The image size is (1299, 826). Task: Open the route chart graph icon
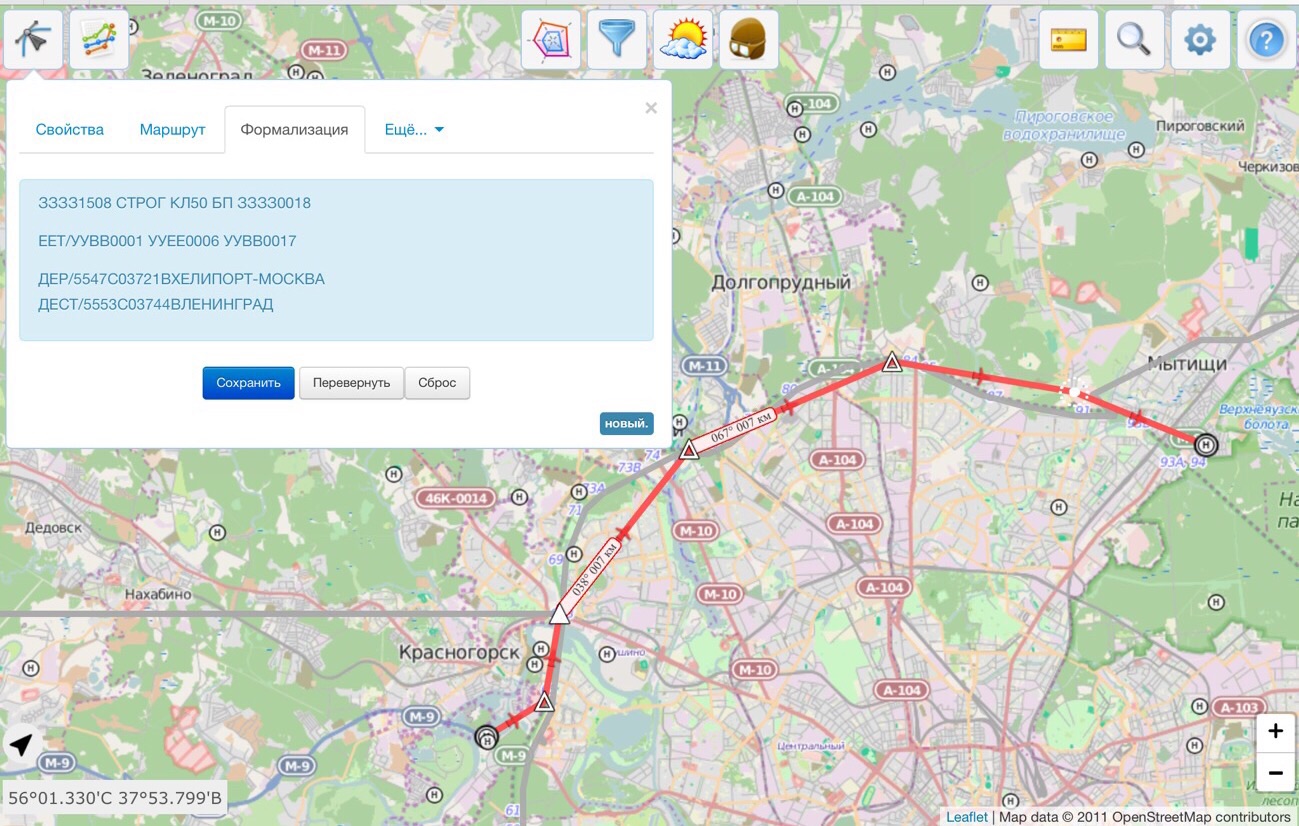click(x=99, y=40)
